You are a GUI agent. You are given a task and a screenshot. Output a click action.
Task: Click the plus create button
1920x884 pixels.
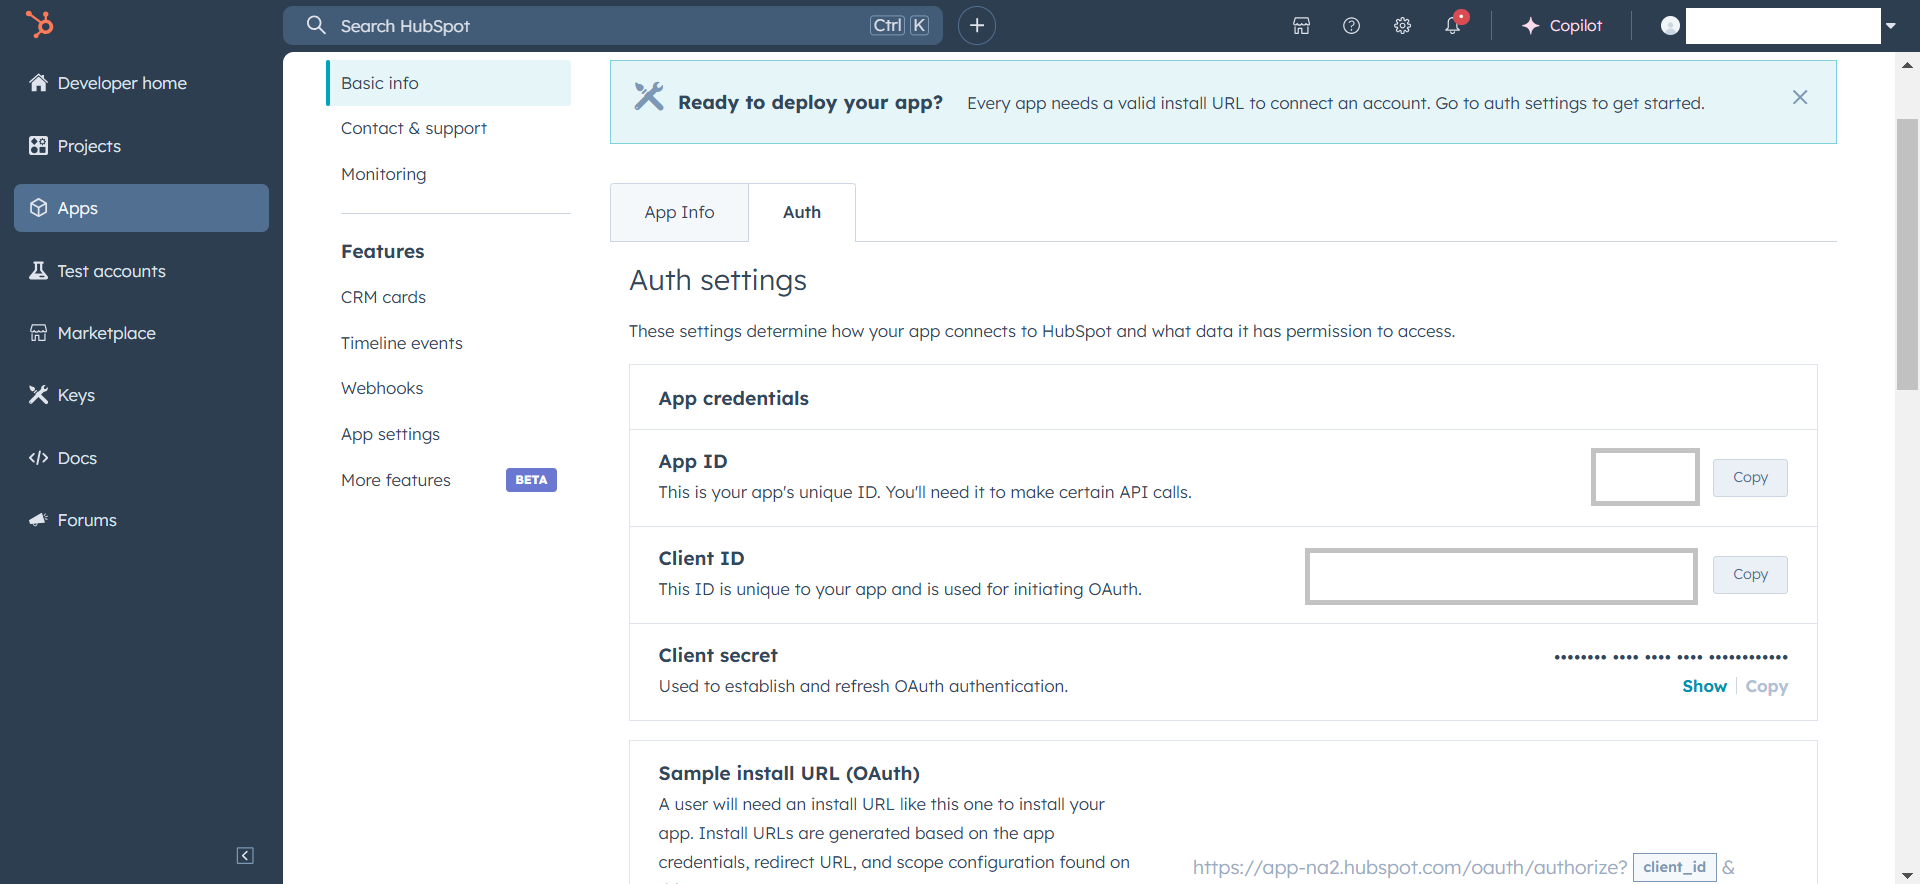tap(977, 26)
